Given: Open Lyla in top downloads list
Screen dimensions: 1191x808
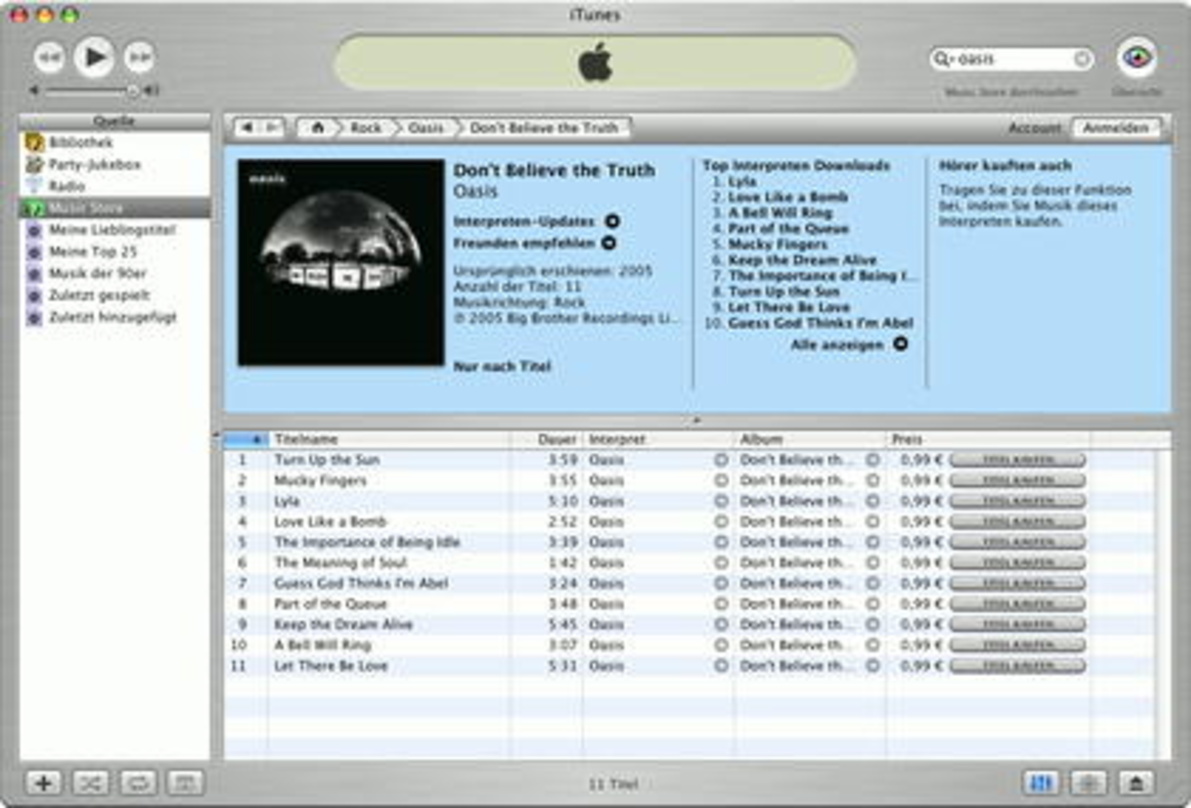Looking at the screenshot, I should pos(741,181).
